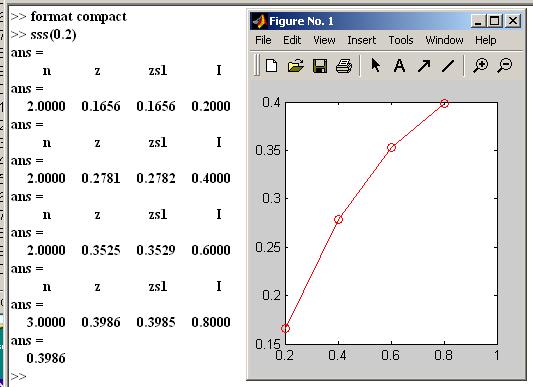Click the Open File folder icon

[x=295, y=65]
